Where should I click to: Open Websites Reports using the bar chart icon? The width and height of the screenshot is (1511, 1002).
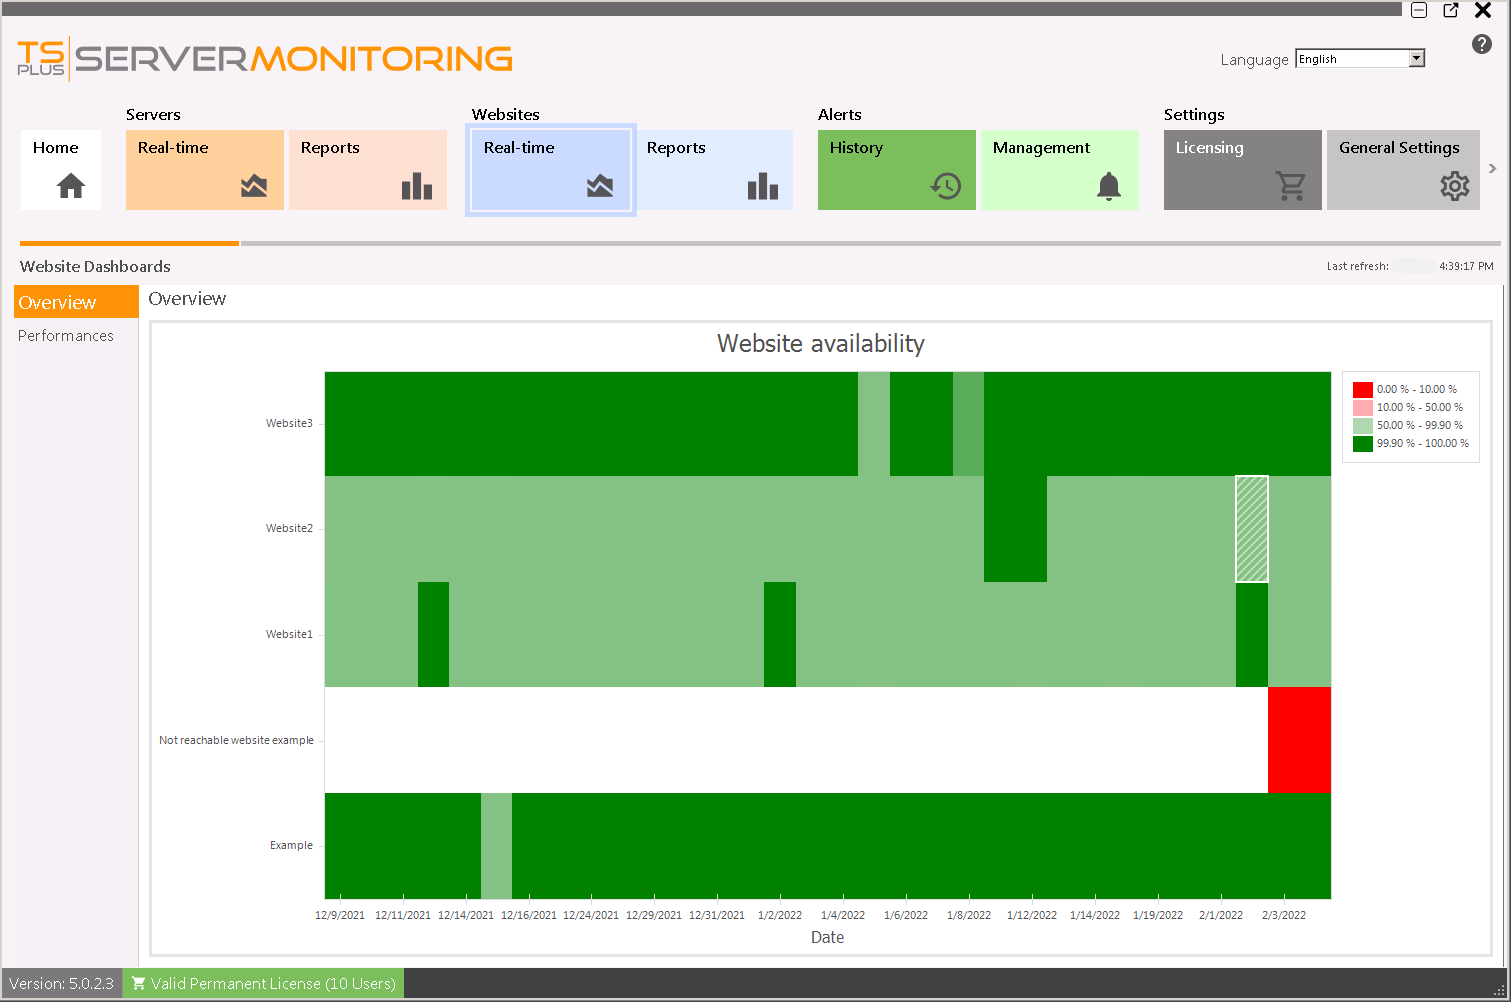pyautogui.click(x=763, y=186)
